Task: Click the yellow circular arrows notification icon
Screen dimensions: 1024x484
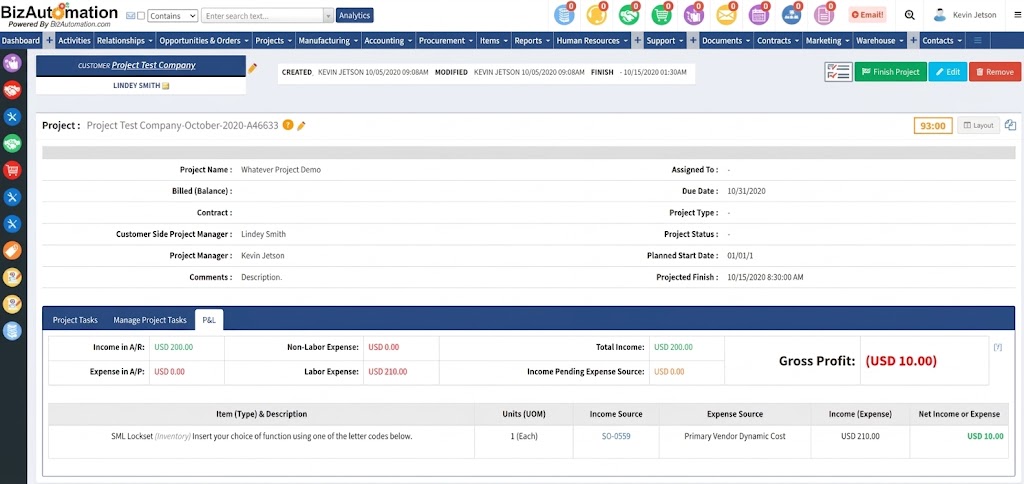Action: pyautogui.click(x=596, y=14)
